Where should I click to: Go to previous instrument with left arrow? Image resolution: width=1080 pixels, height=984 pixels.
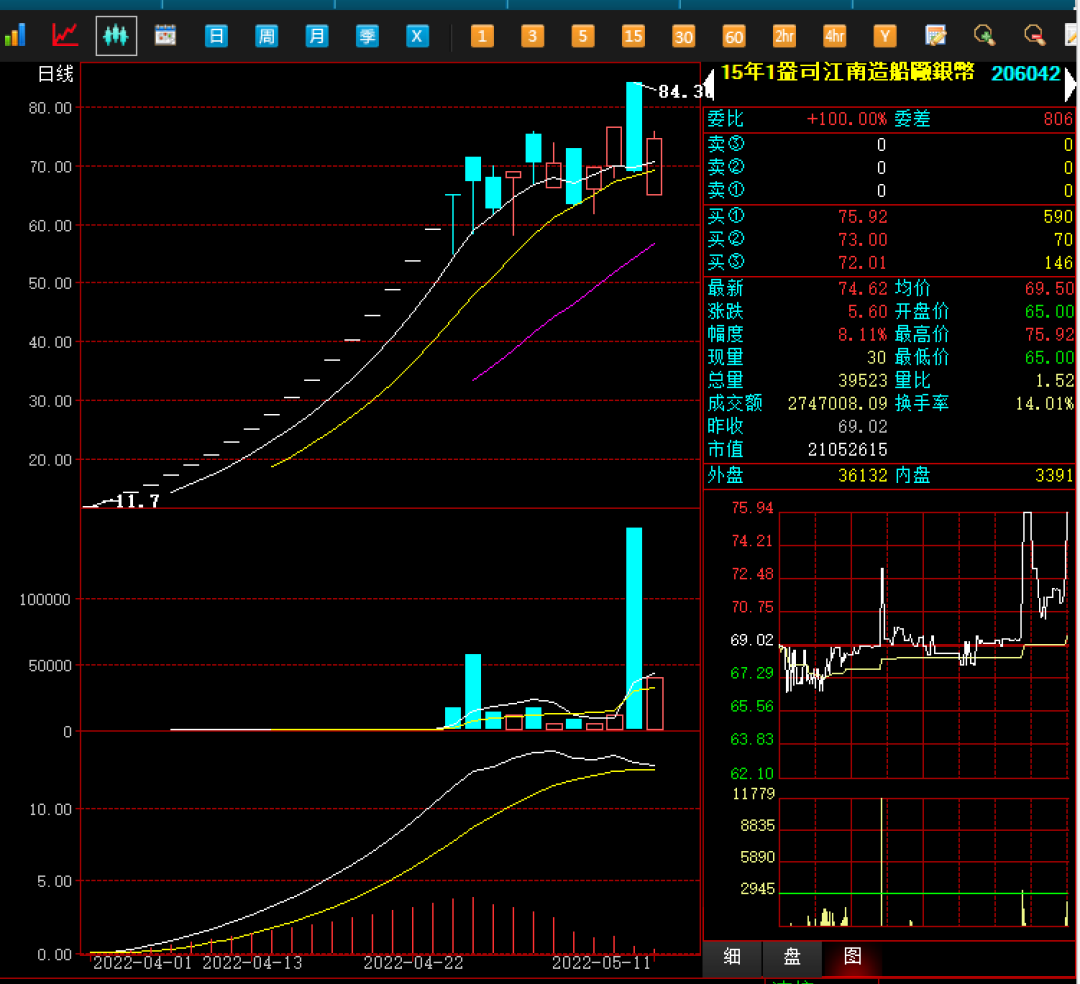[x=709, y=85]
